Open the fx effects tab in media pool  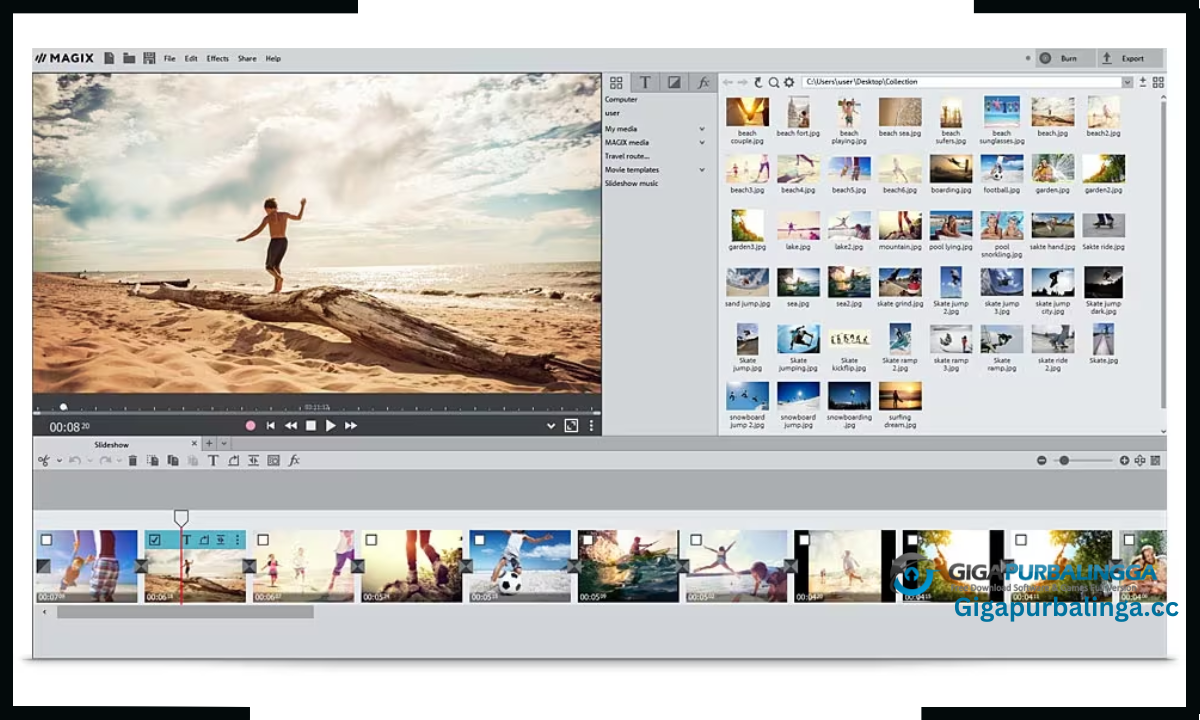click(x=703, y=83)
